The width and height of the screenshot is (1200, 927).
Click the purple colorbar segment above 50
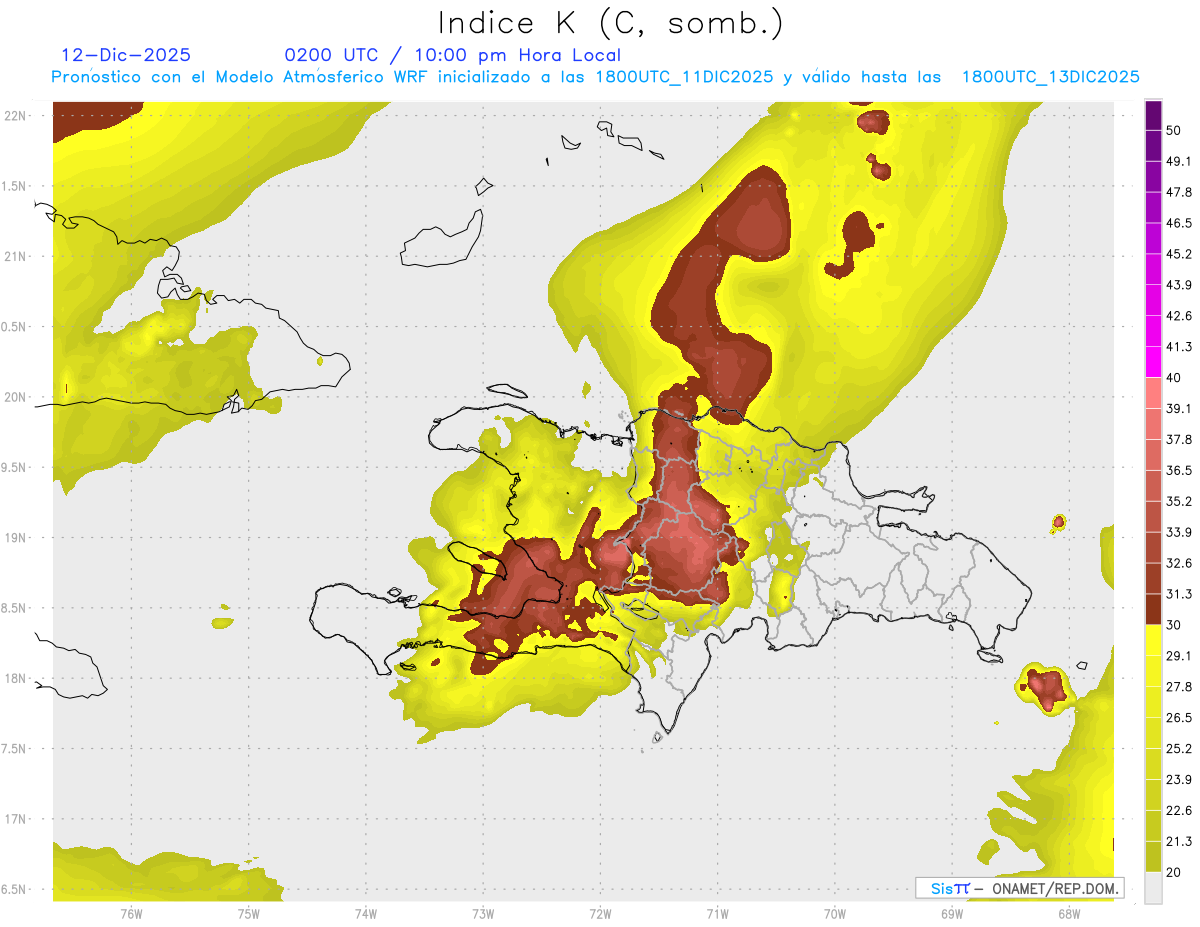click(x=1154, y=115)
